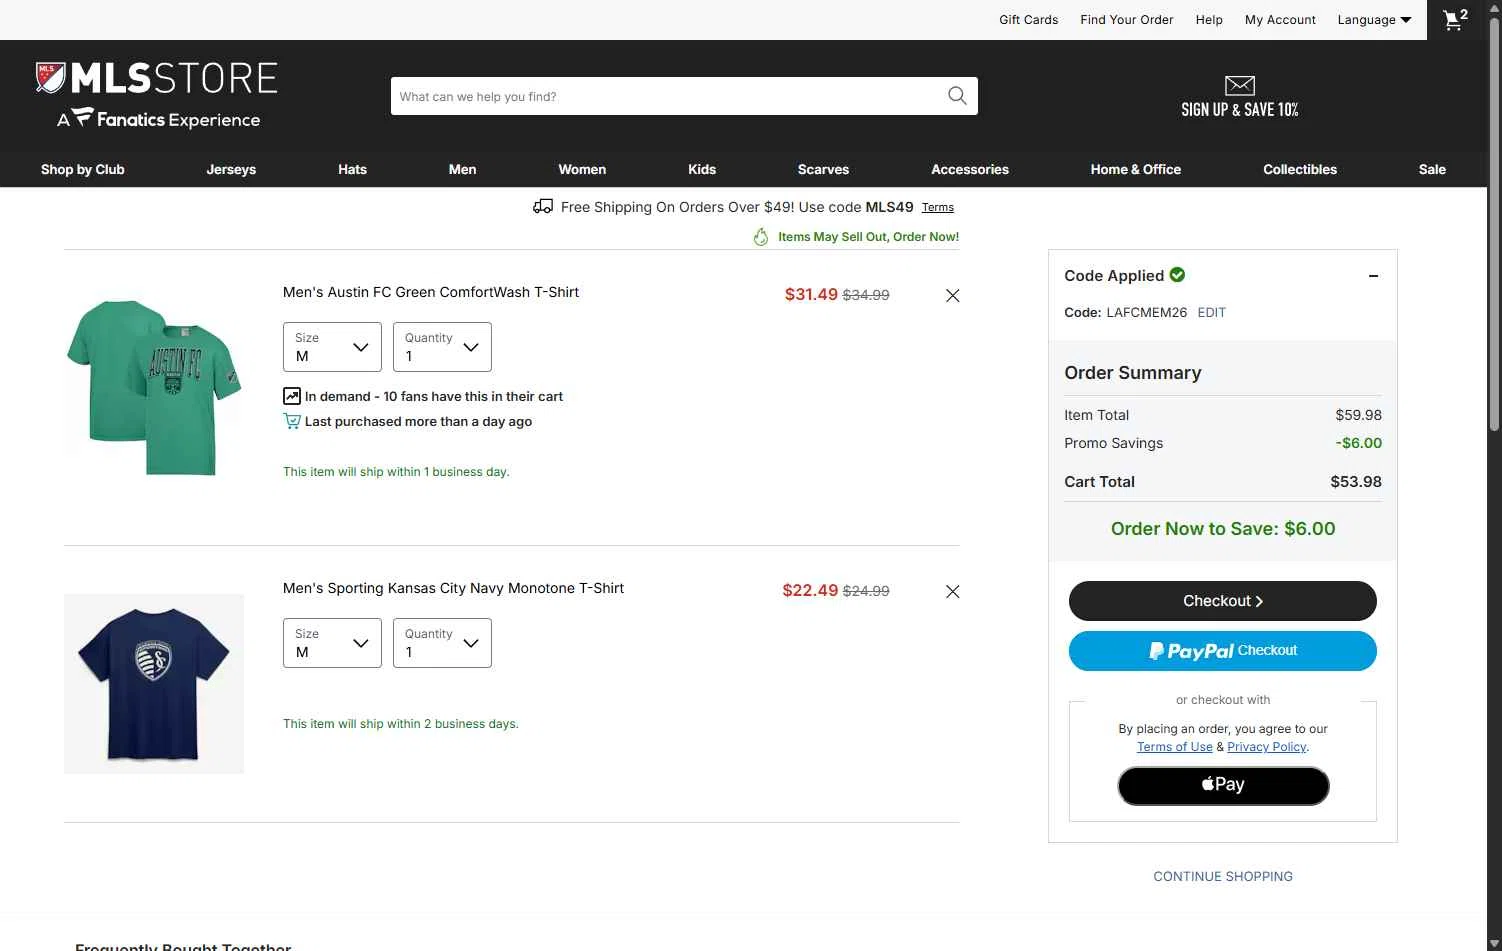The width and height of the screenshot is (1502, 951).
Task: Open the Privacy Policy link
Action: (x=1267, y=747)
